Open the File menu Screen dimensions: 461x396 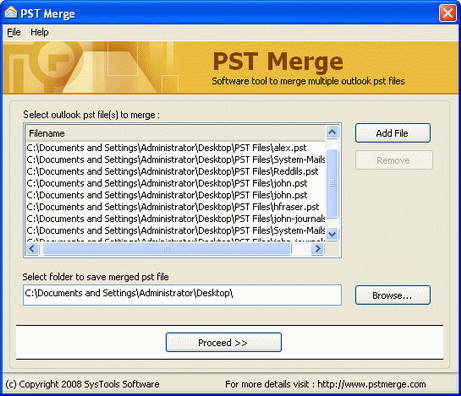(x=14, y=32)
